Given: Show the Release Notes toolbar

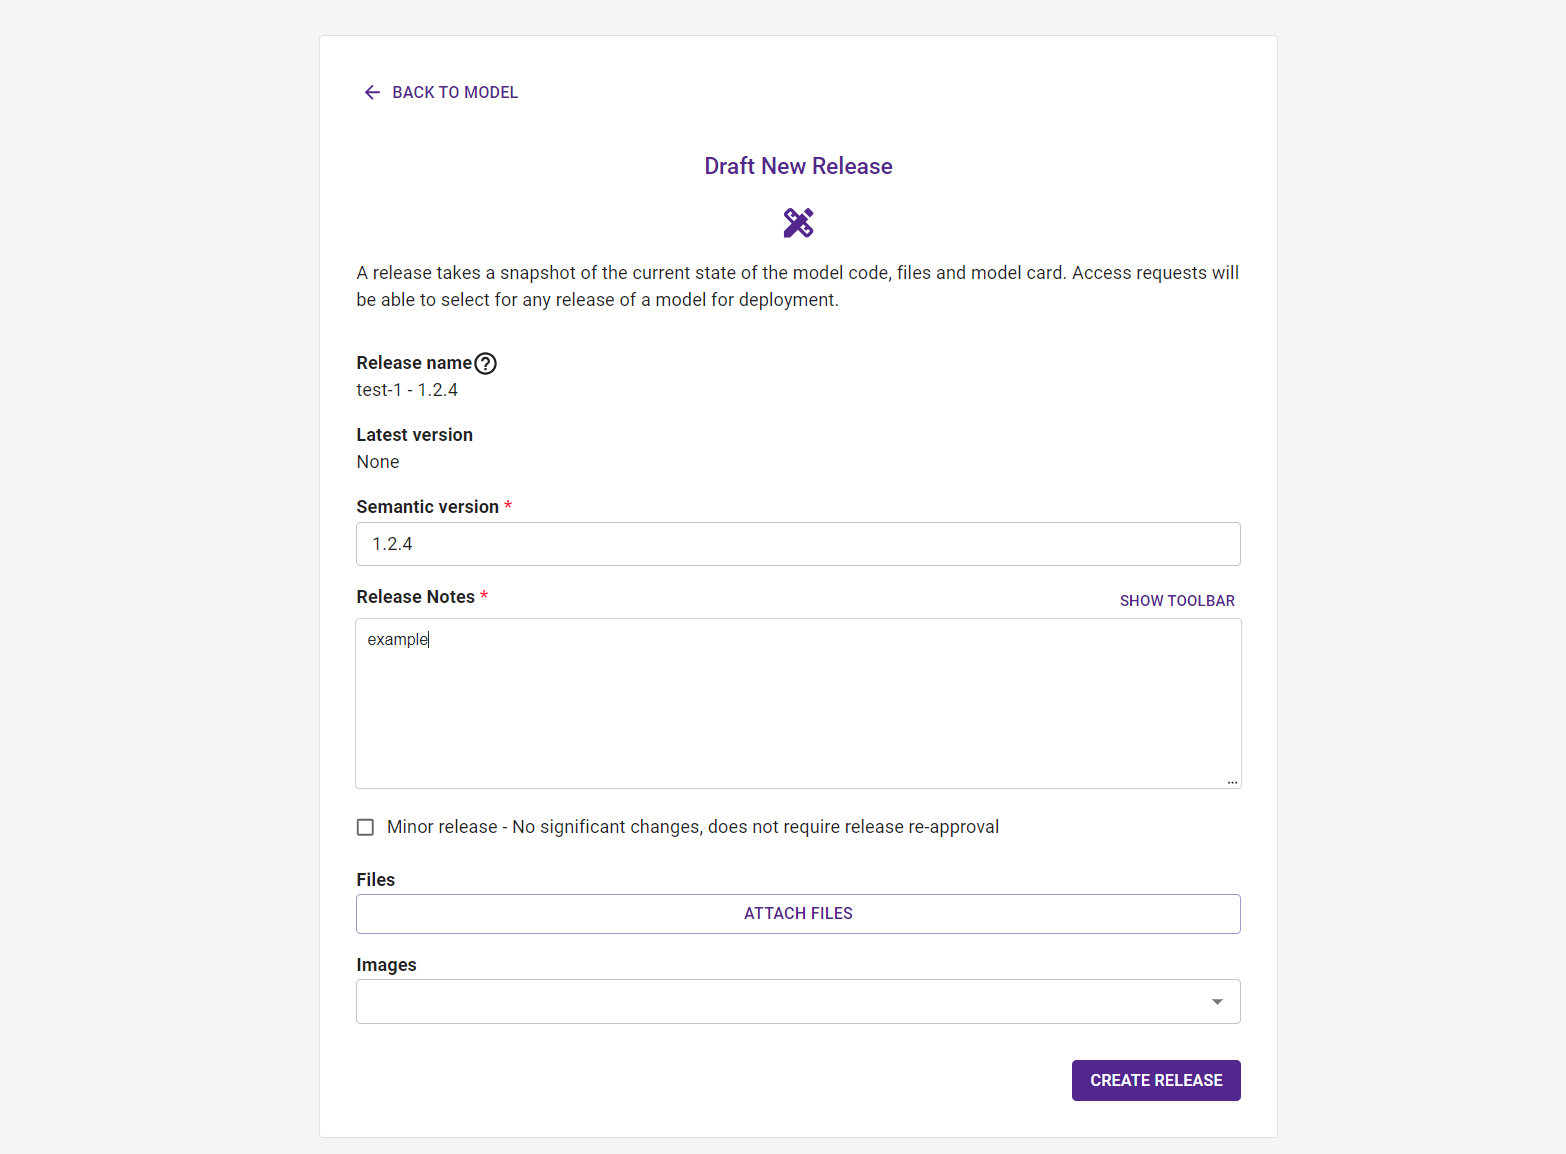Looking at the screenshot, I should (1177, 600).
